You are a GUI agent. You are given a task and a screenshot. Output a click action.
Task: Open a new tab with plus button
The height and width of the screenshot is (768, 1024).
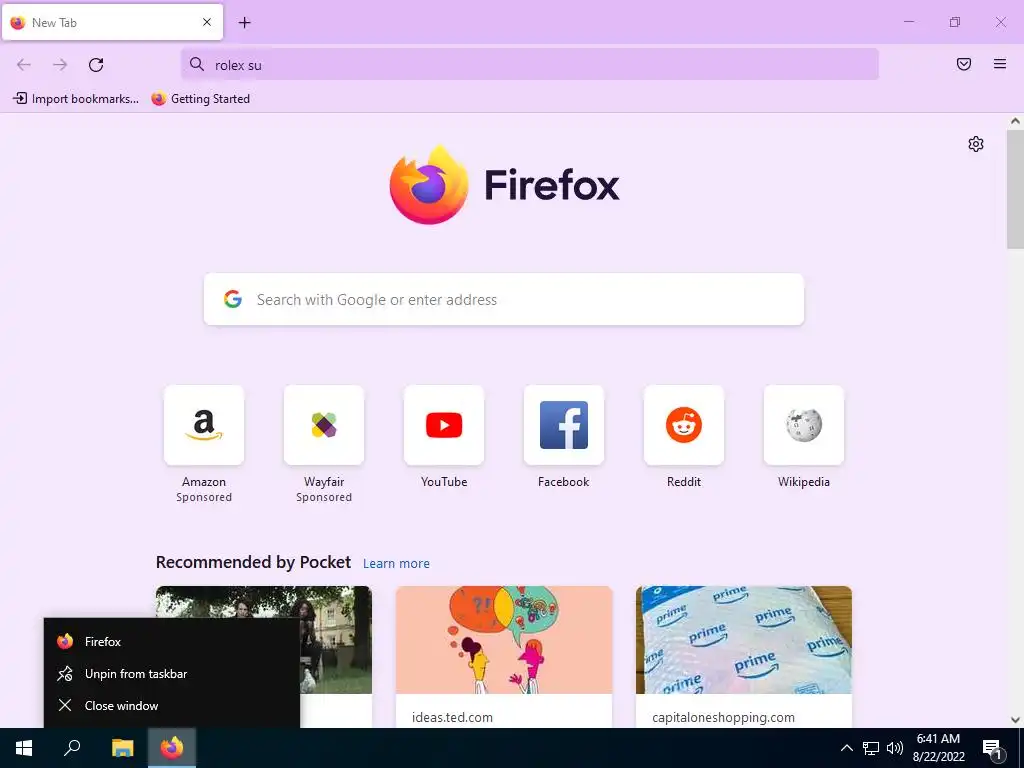click(244, 23)
